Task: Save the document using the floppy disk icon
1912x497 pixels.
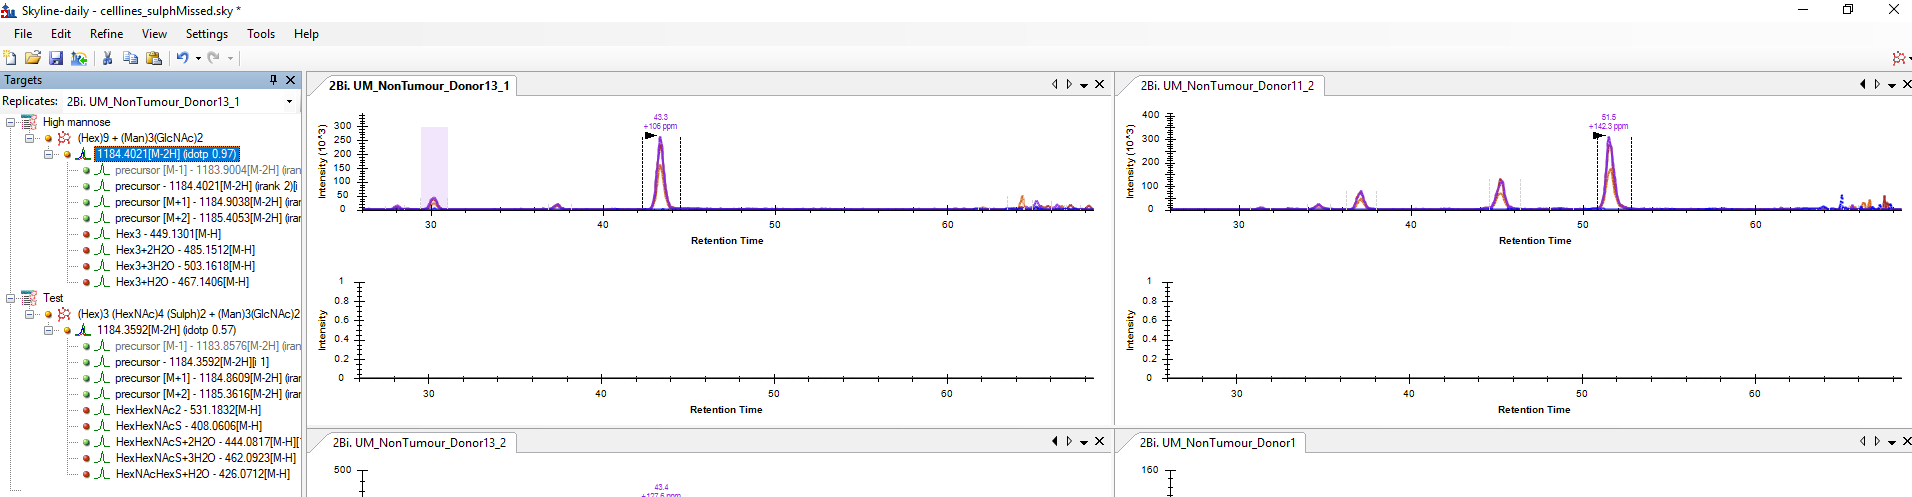Action: 56,58
